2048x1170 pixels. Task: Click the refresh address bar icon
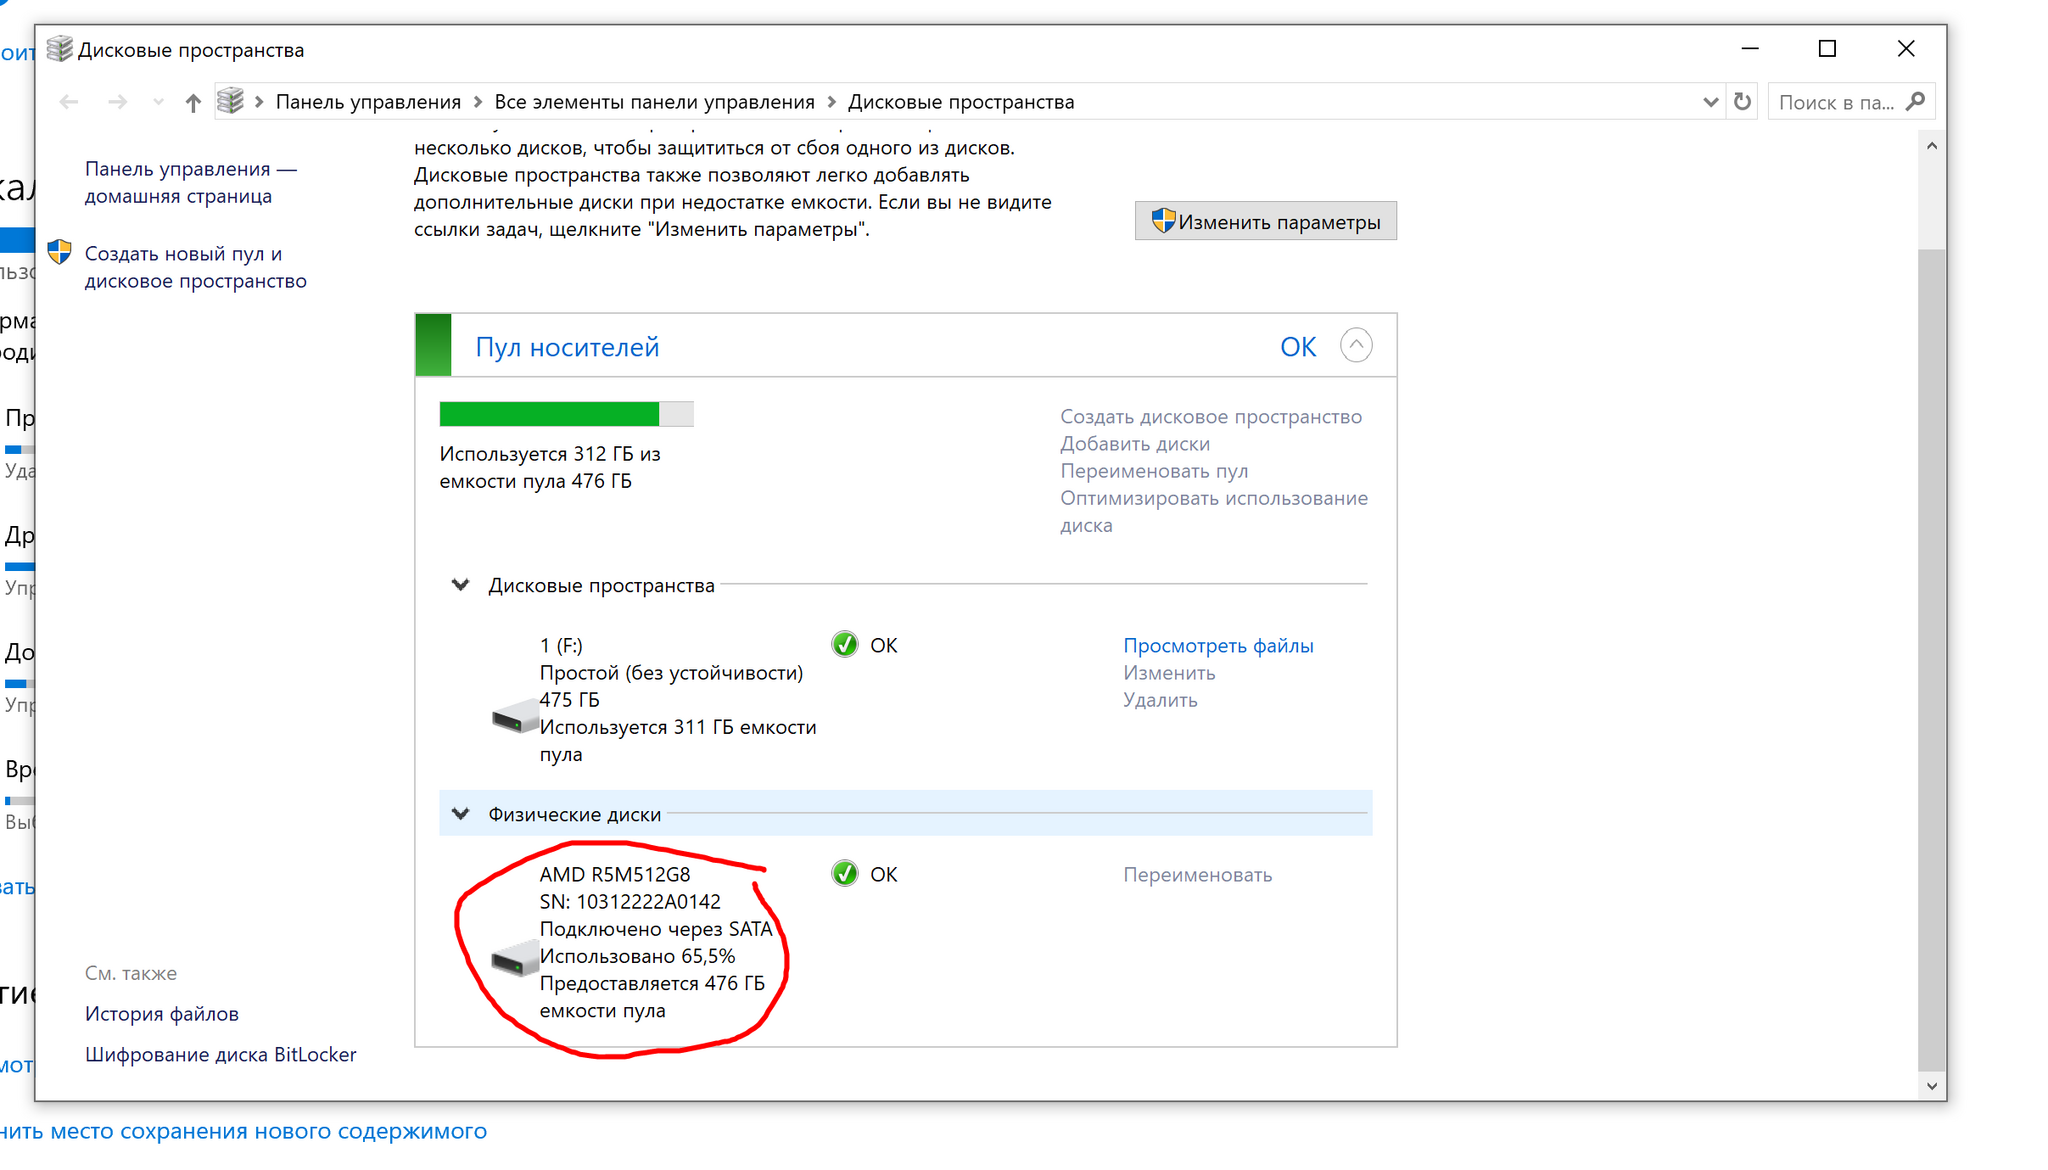(1742, 102)
